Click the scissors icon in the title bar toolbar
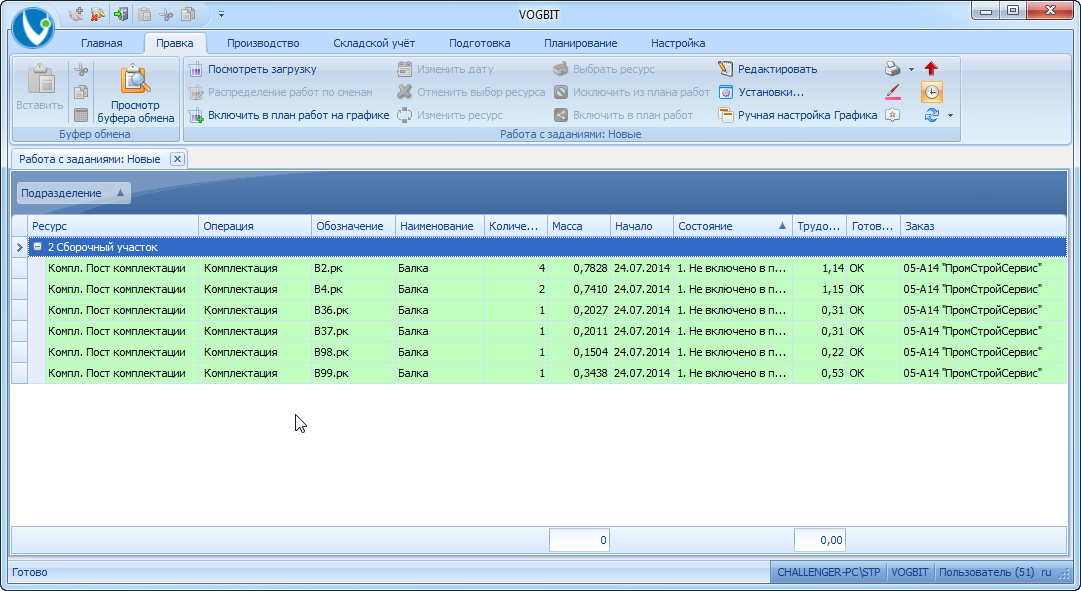 click(165, 14)
